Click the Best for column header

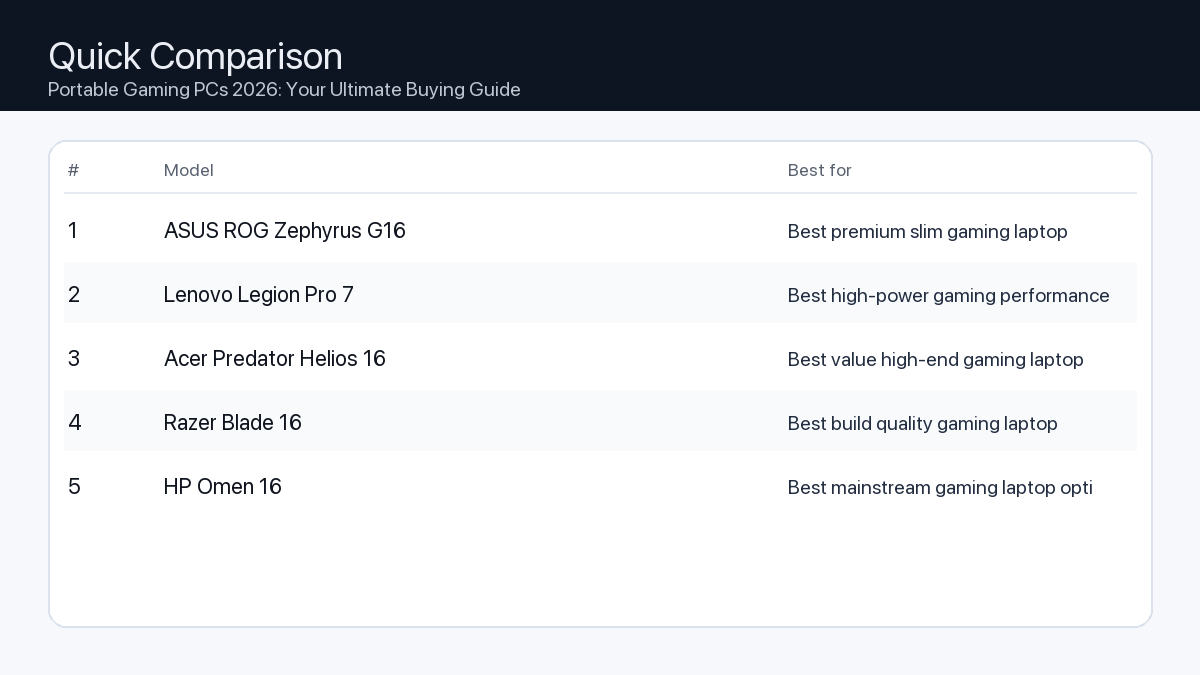(x=819, y=170)
